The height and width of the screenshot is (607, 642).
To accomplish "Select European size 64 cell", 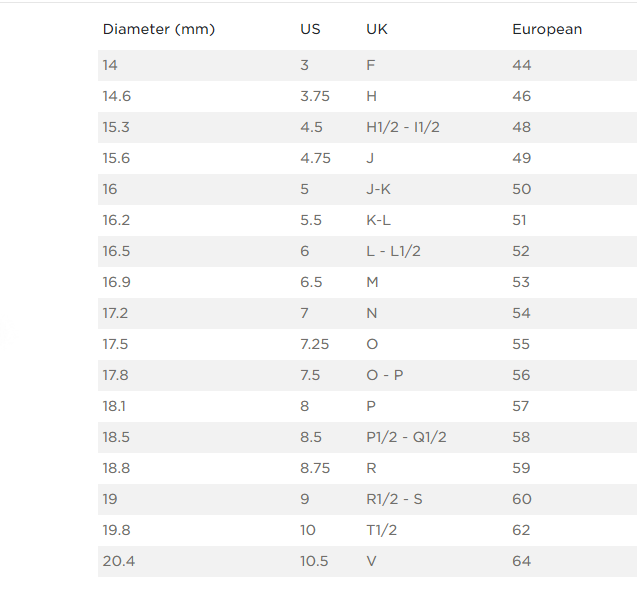I will [522, 561].
